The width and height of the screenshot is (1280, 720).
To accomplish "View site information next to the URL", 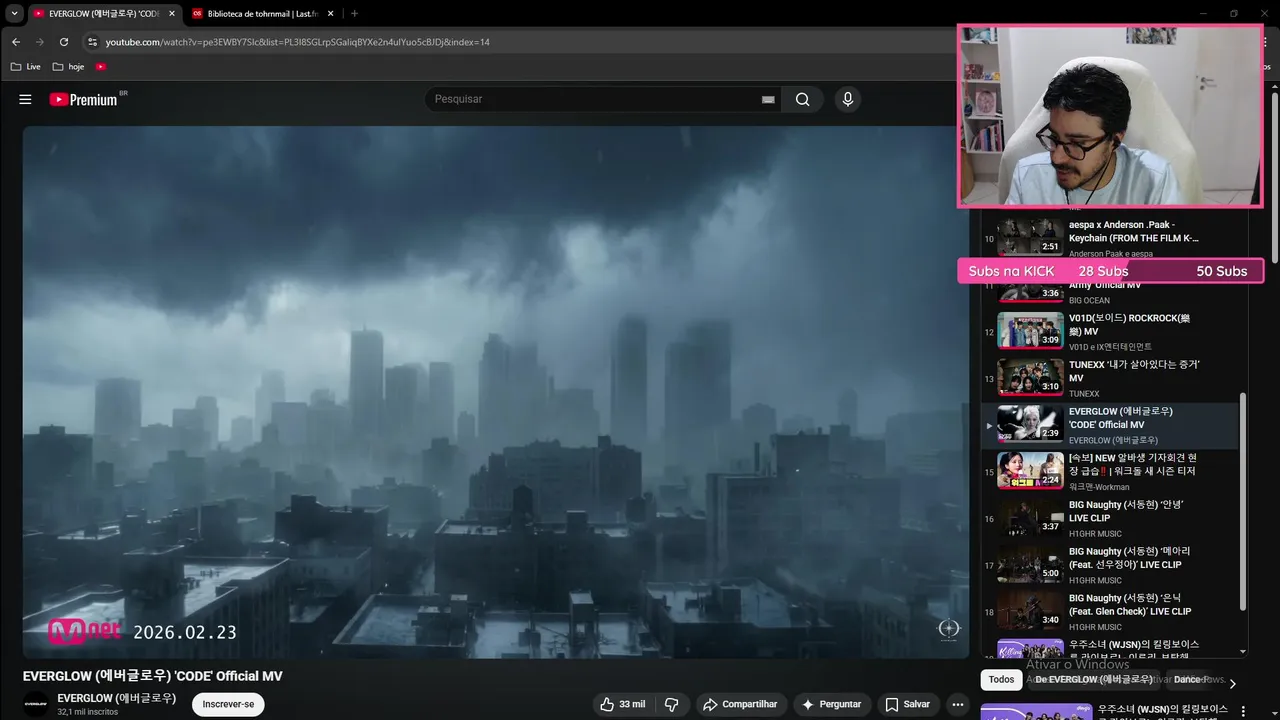I will click(92, 42).
